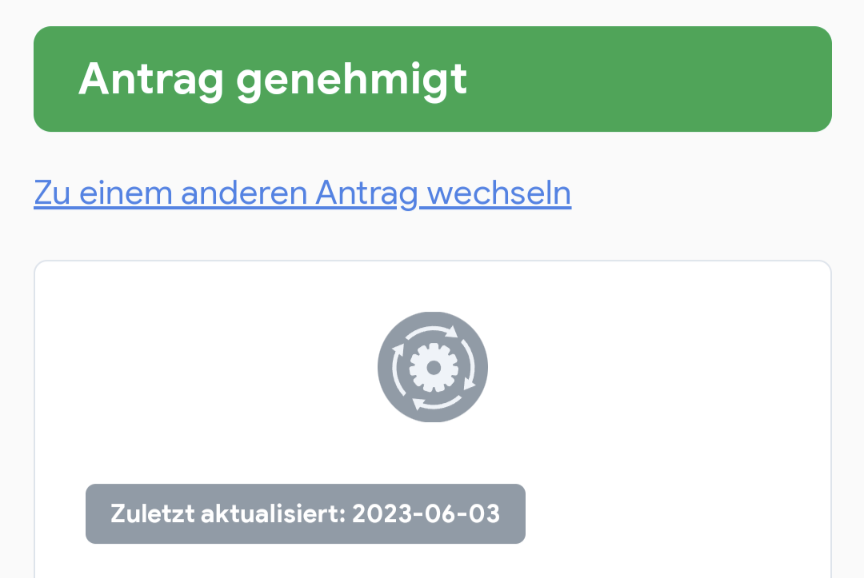
Task: Click the link Zu einem anderen Antrag wechseln
Action: click(x=302, y=192)
